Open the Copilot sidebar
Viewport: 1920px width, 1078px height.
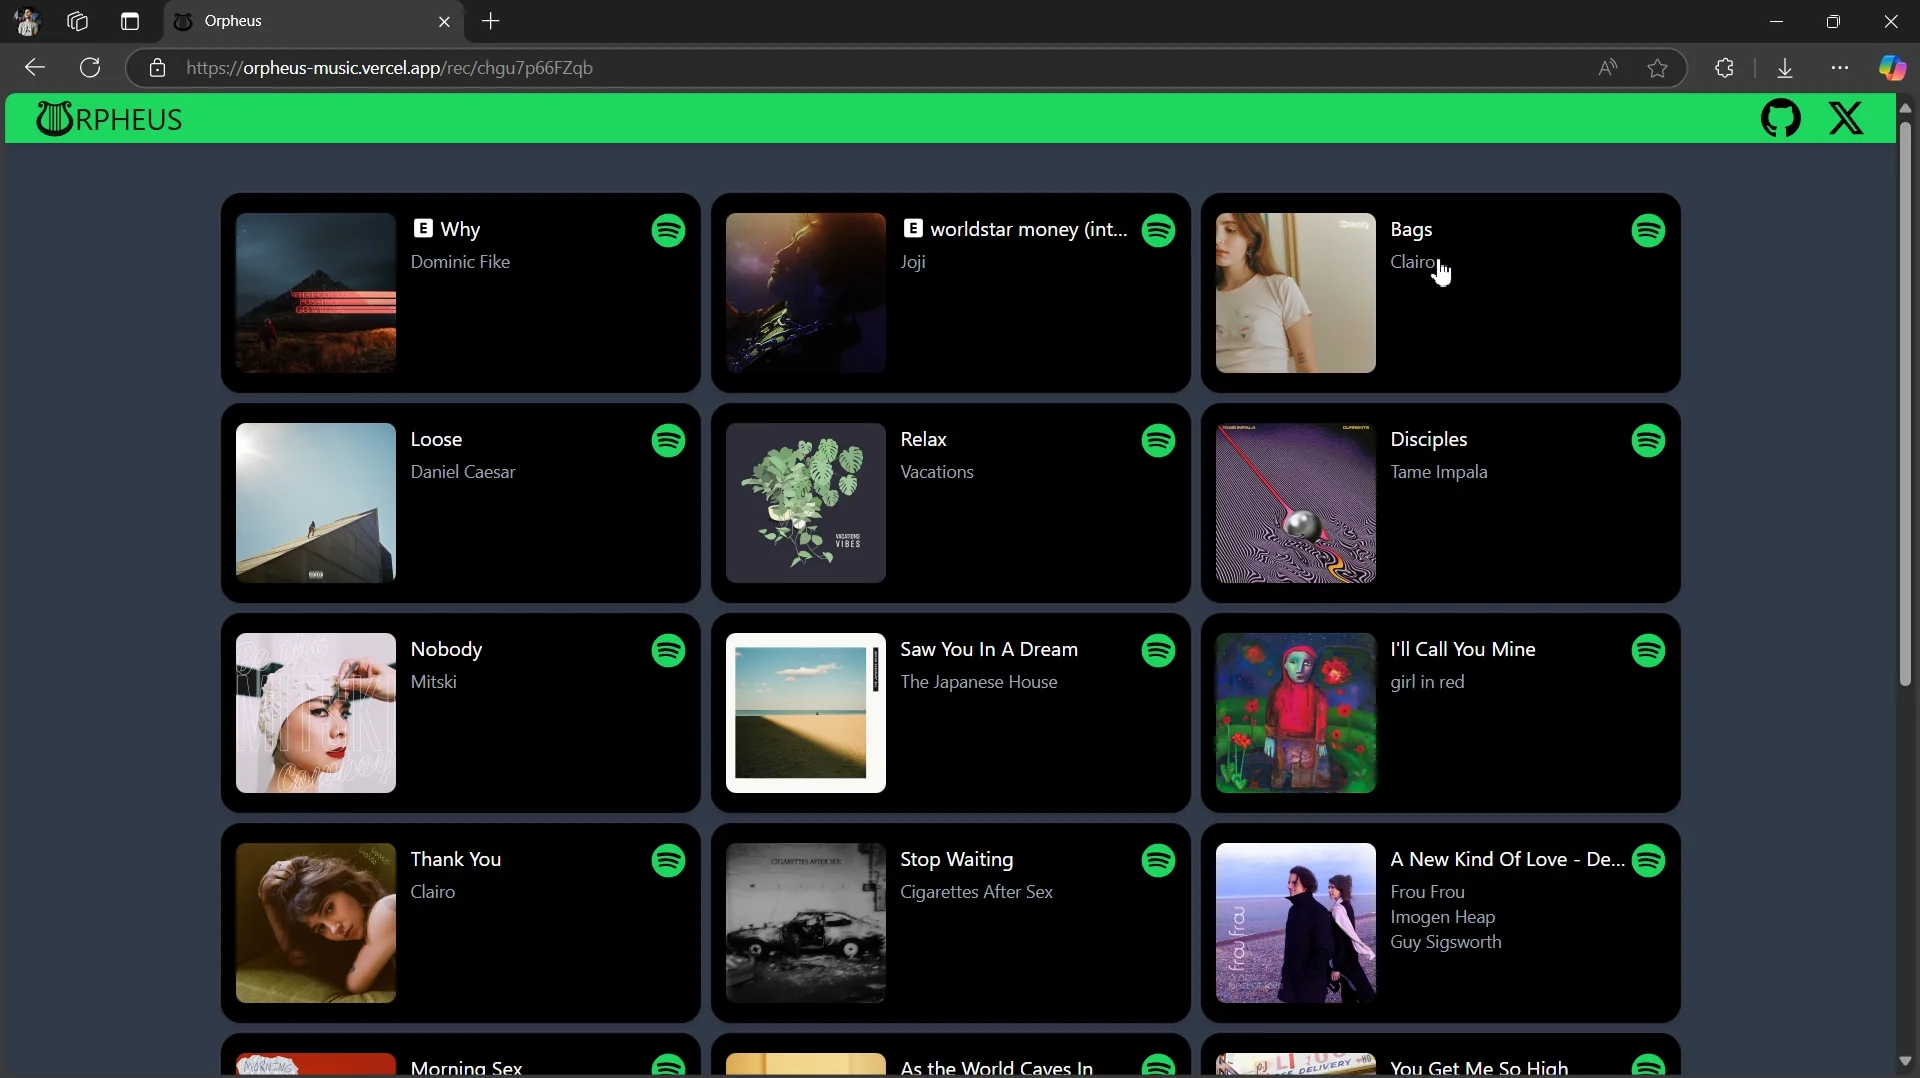click(x=1892, y=67)
